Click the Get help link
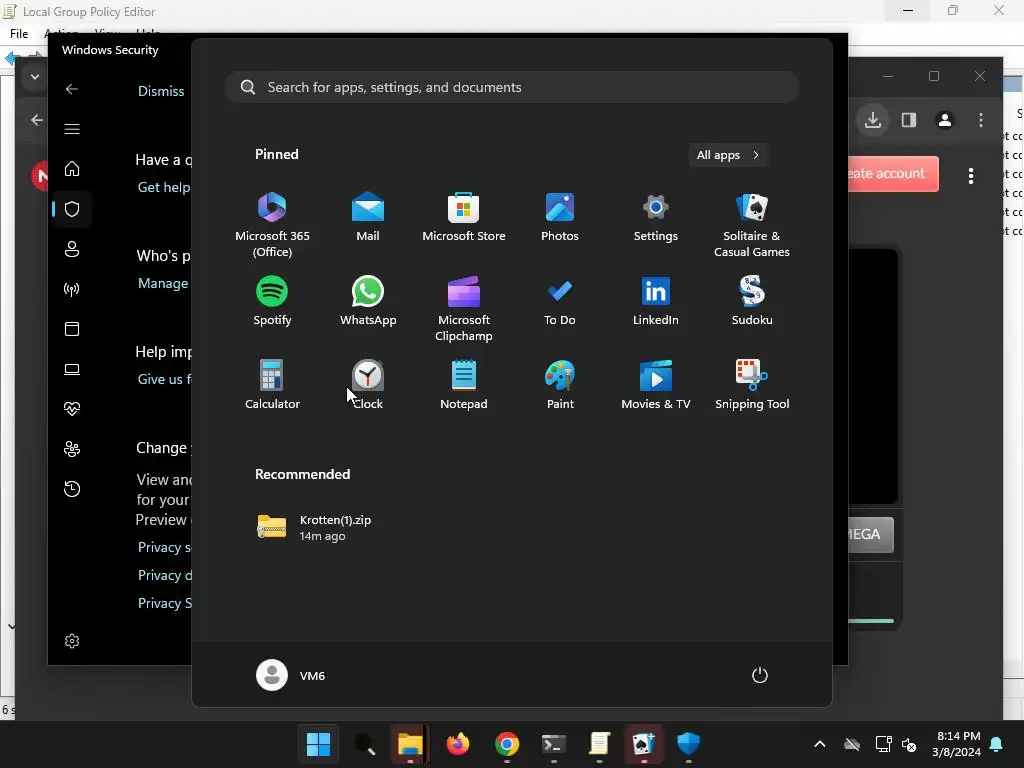Screen dimensions: 1024x768 (x=164, y=187)
